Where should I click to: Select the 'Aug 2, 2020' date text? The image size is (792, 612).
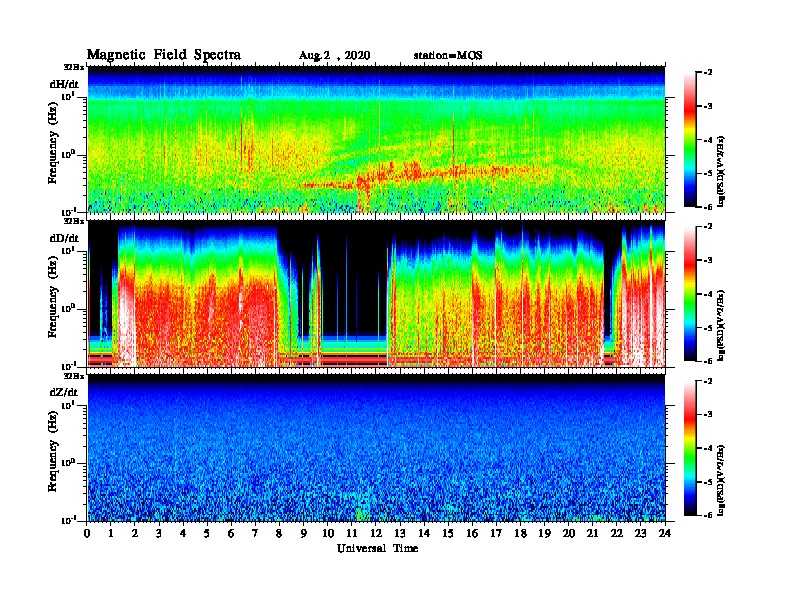tap(334, 56)
